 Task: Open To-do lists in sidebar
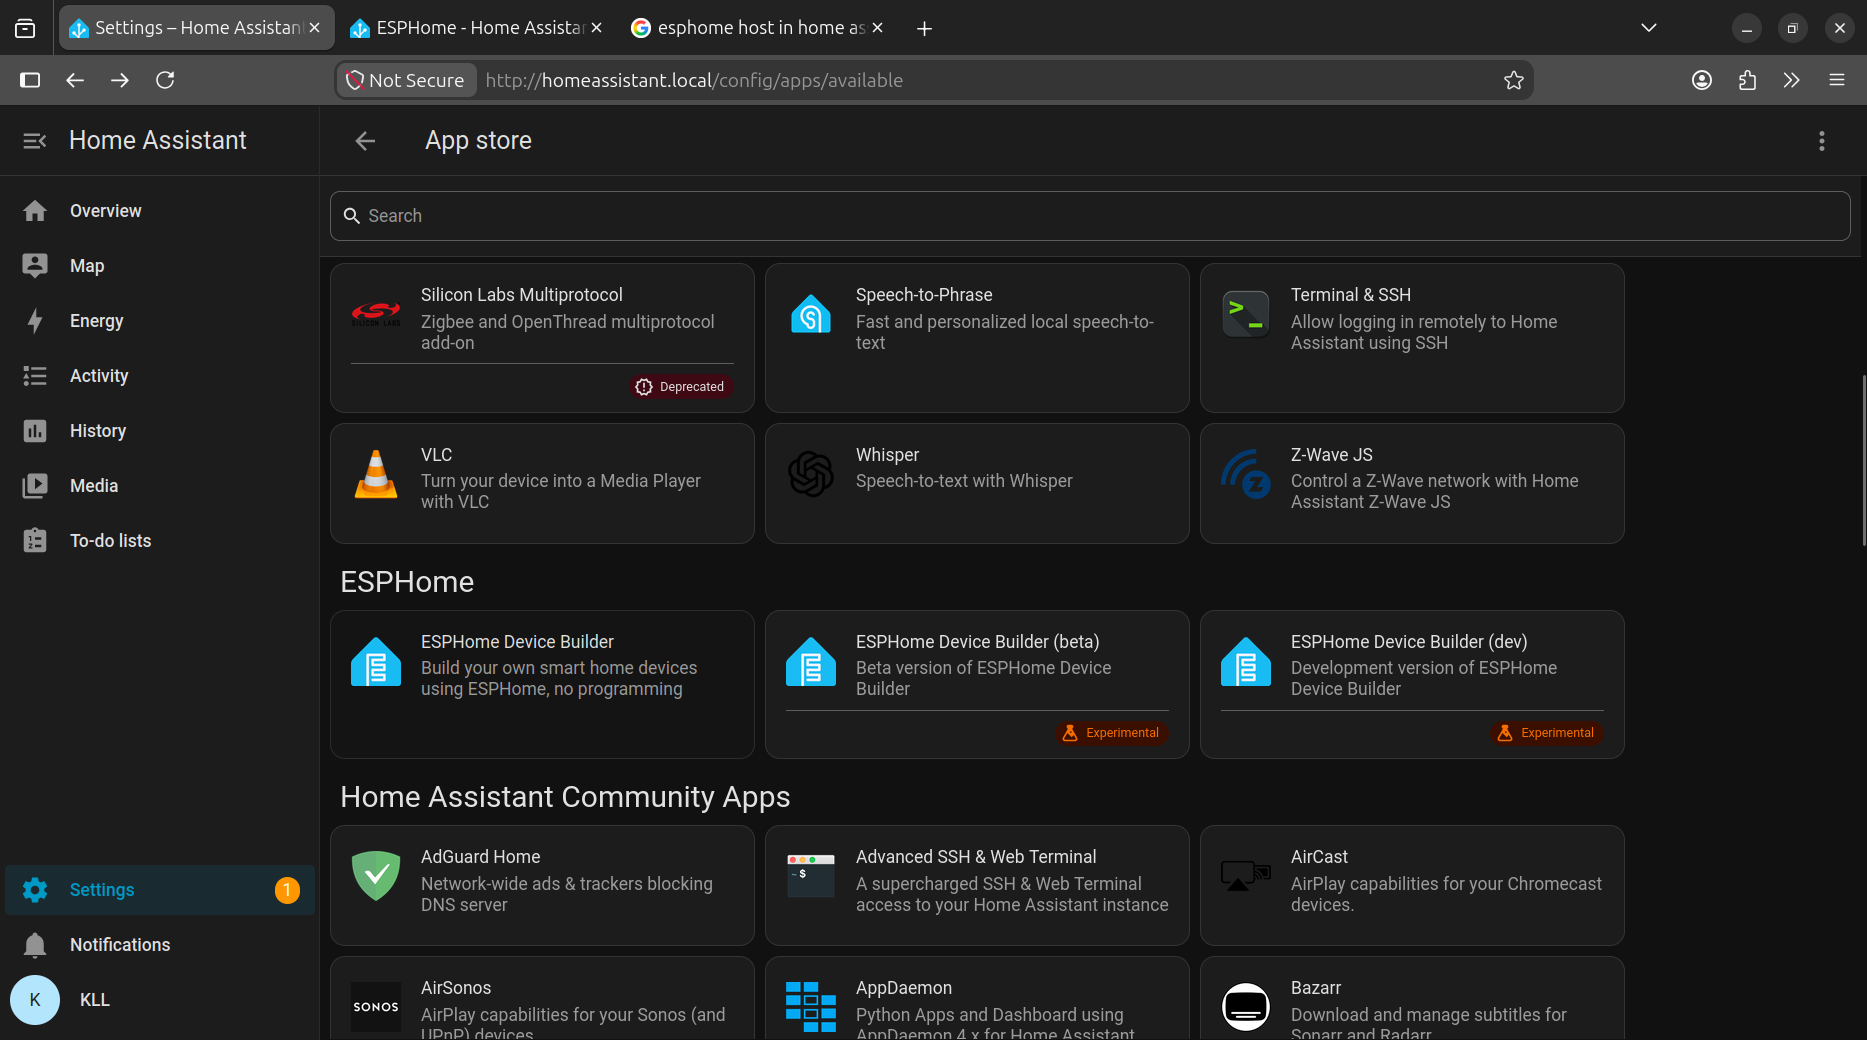[160, 541]
